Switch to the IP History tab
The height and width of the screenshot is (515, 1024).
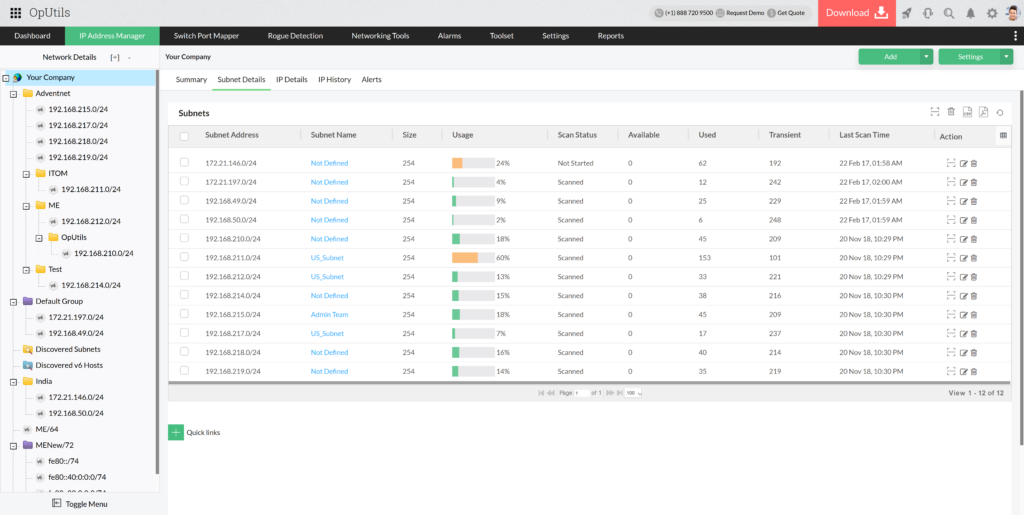[x=334, y=79]
